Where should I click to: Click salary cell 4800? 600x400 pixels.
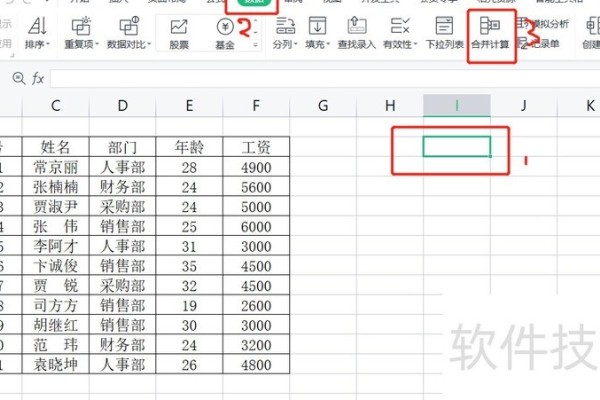[x=256, y=365]
